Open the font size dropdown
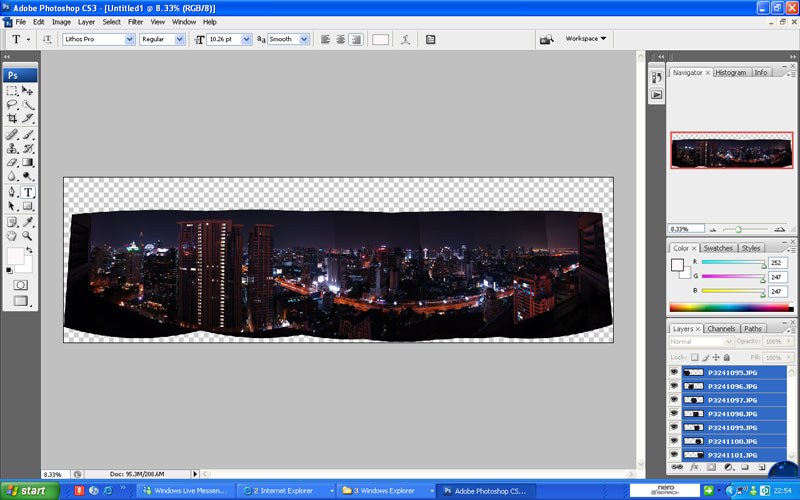This screenshot has height=500, width=800. (x=246, y=39)
